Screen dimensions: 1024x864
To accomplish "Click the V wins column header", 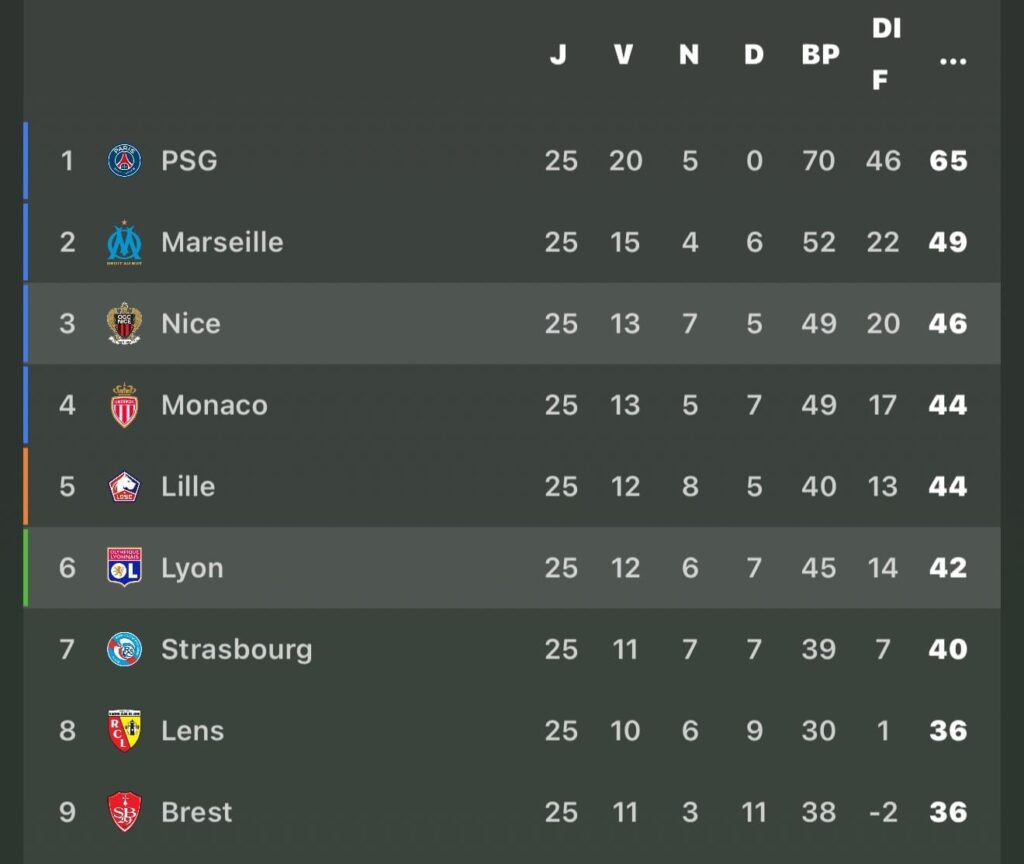I will (624, 54).
